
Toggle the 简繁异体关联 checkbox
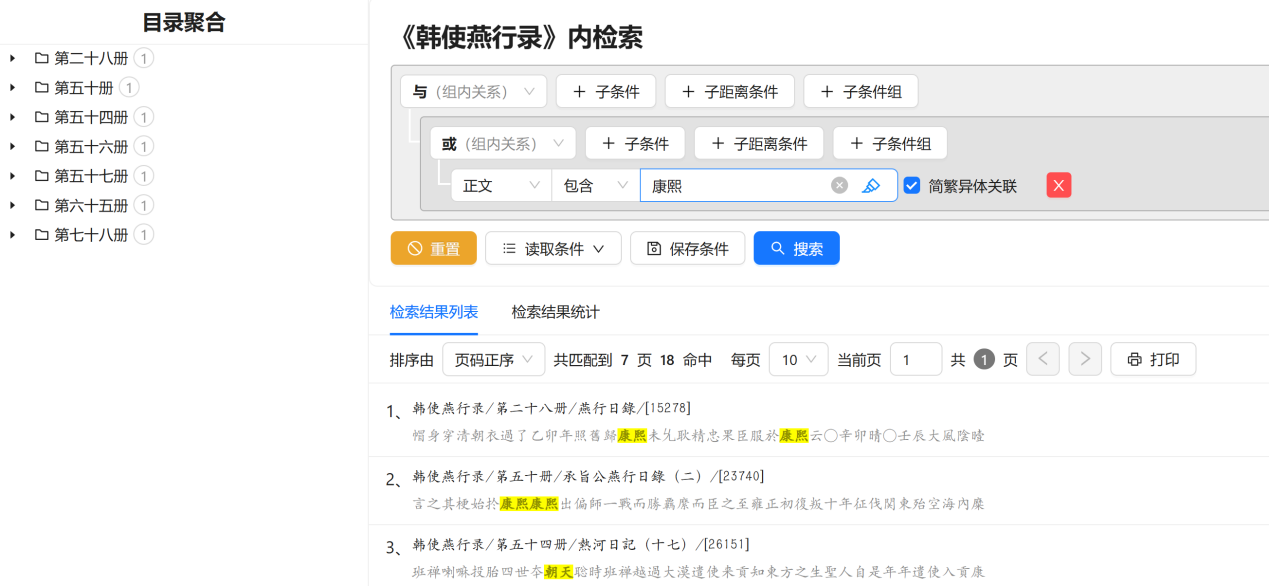pos(912,185)
